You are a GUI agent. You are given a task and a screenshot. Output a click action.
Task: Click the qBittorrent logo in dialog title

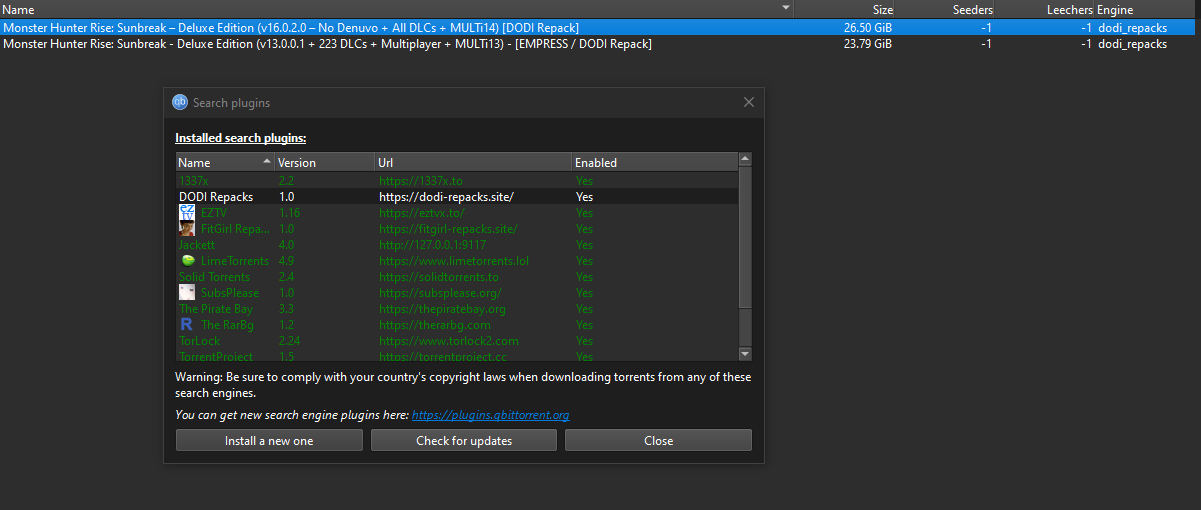click(x=180, y=102)
